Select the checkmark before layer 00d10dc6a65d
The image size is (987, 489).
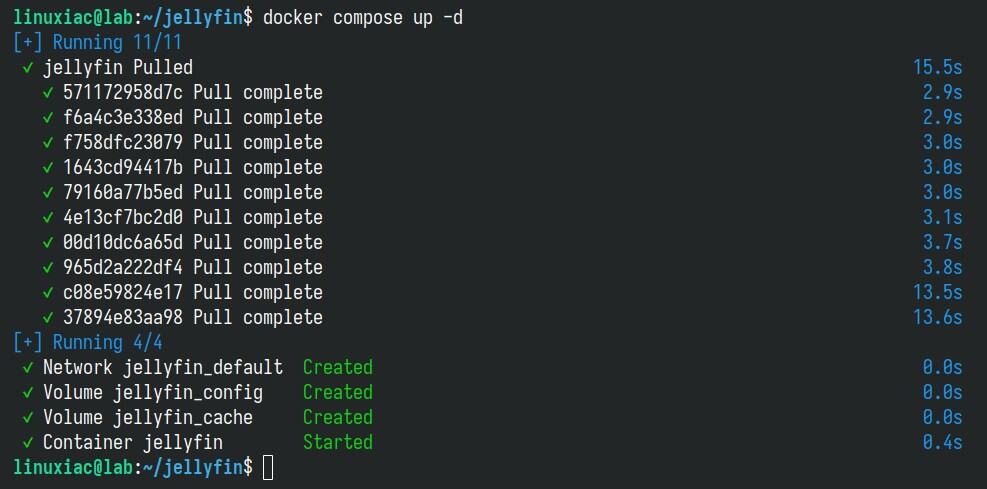coord(48,243)
